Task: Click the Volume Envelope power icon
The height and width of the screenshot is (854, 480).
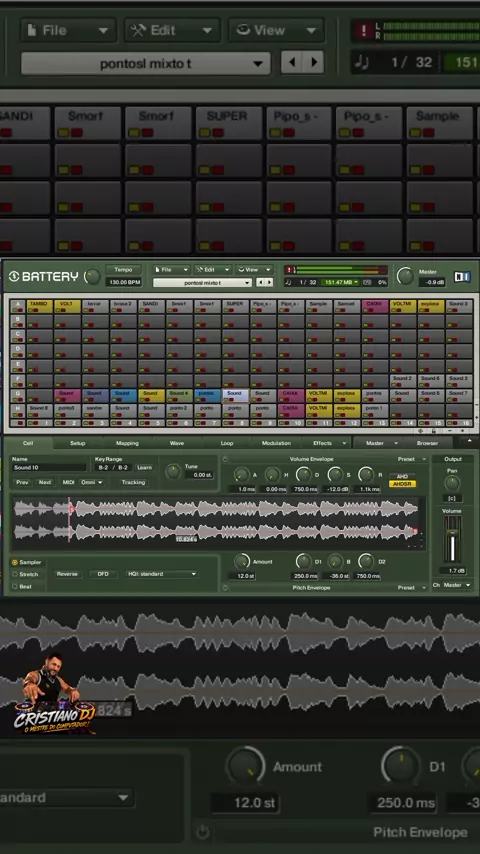Action: click(226, 459)
